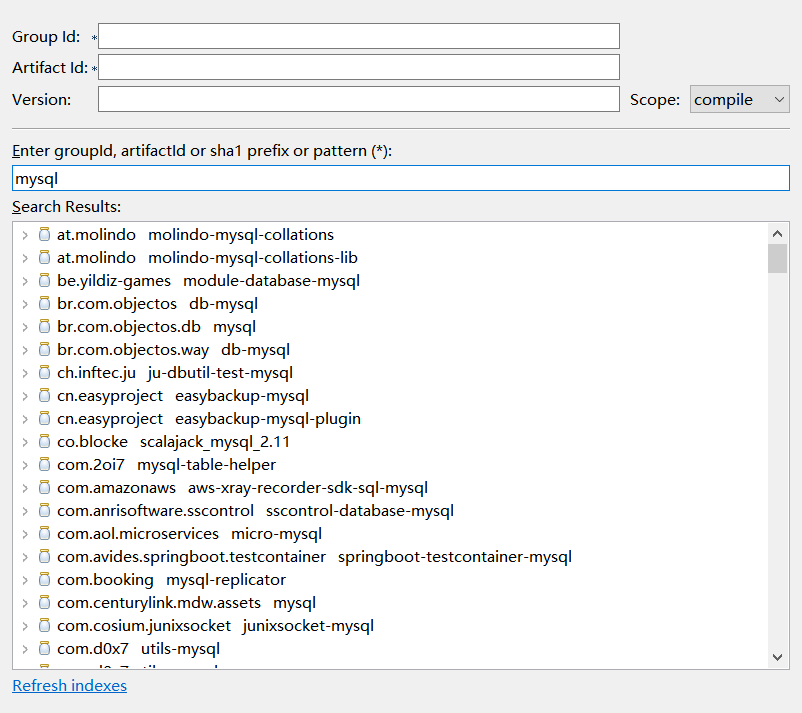
Task: Click the Version input field
Action: click(x=358, y=100)
